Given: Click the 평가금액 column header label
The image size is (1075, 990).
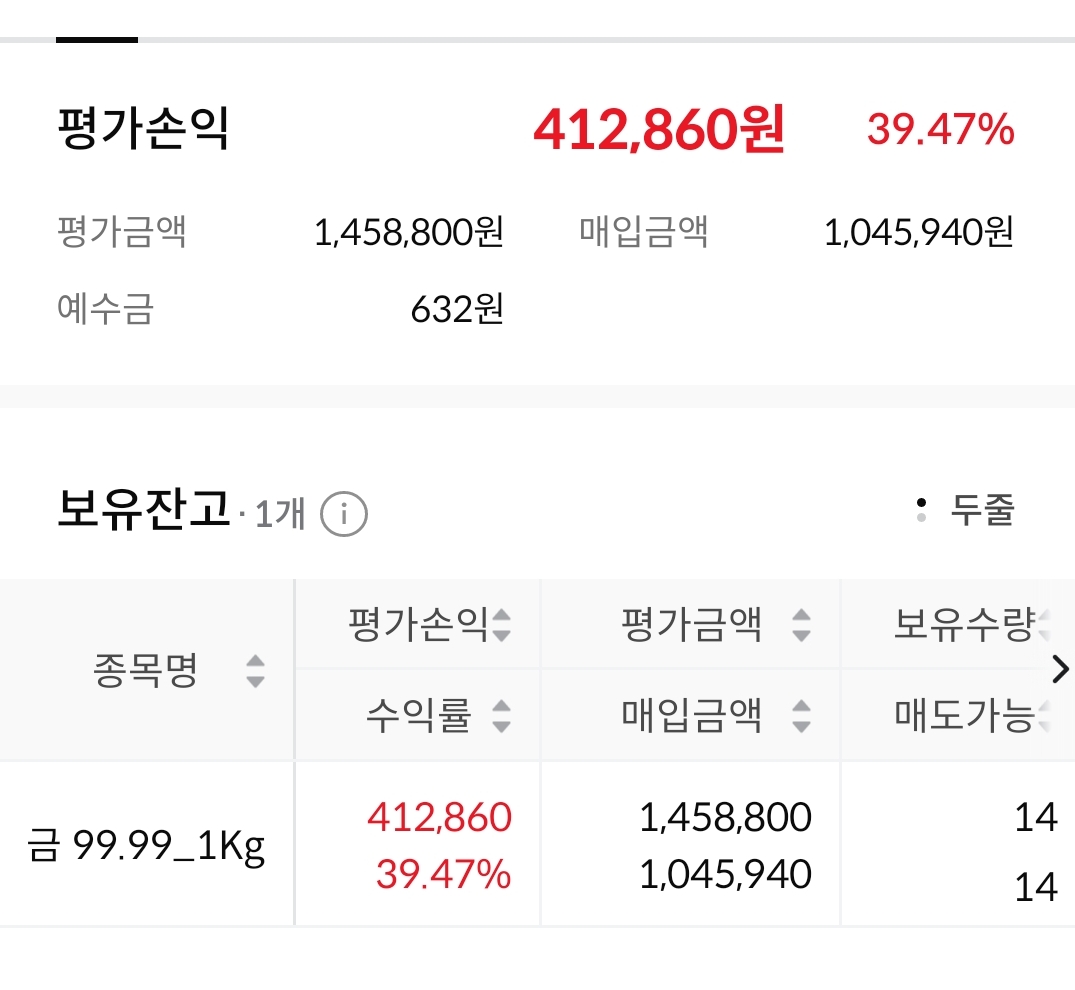Looking at the screenshot, I should [x=691, y=625].
